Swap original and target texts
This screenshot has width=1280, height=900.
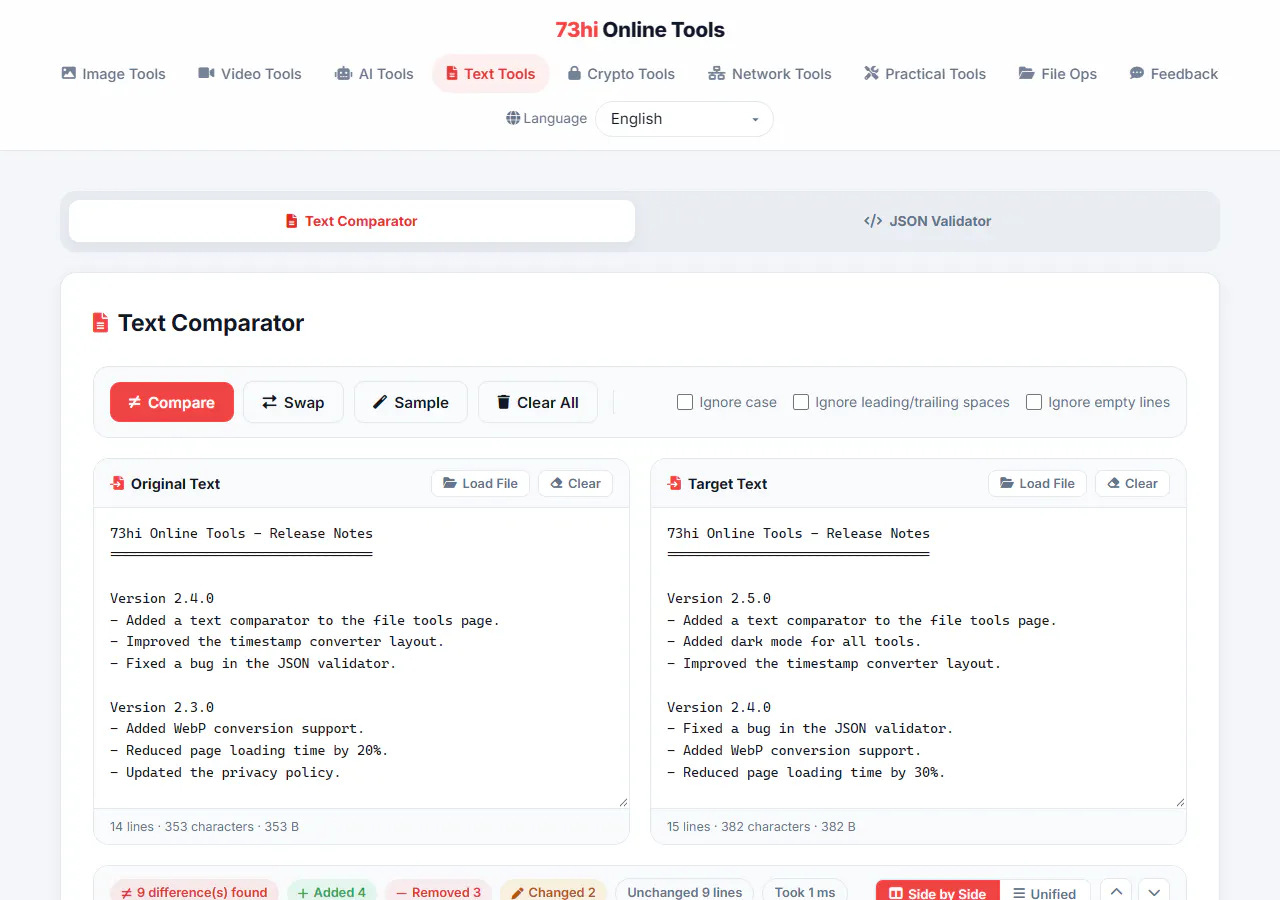tap(293, 402)
